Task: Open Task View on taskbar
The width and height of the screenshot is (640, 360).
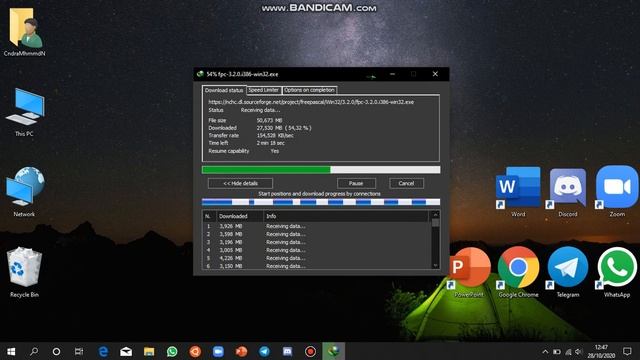Action: (79, 351)
